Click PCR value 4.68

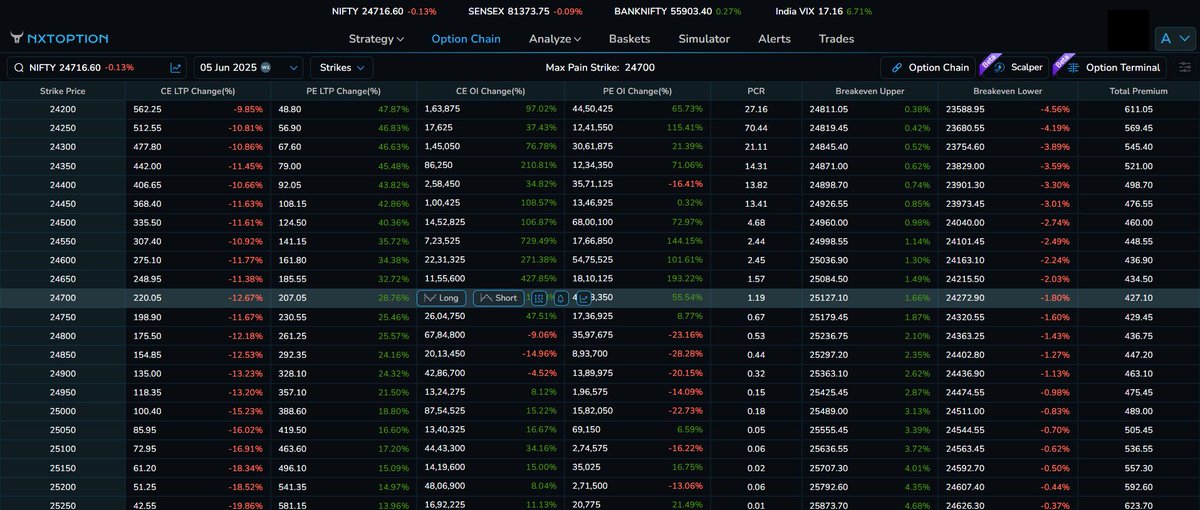click(756, 222)
